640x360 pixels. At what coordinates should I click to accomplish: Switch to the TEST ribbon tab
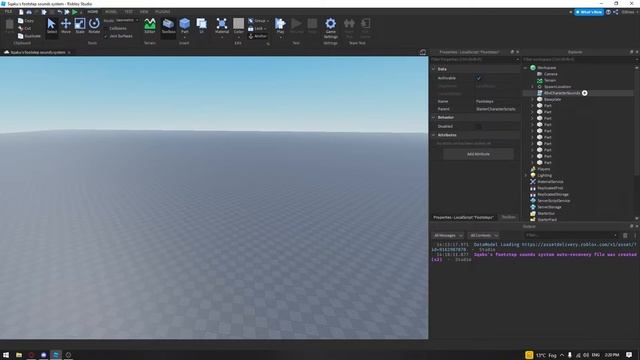(x=128, y=12)
